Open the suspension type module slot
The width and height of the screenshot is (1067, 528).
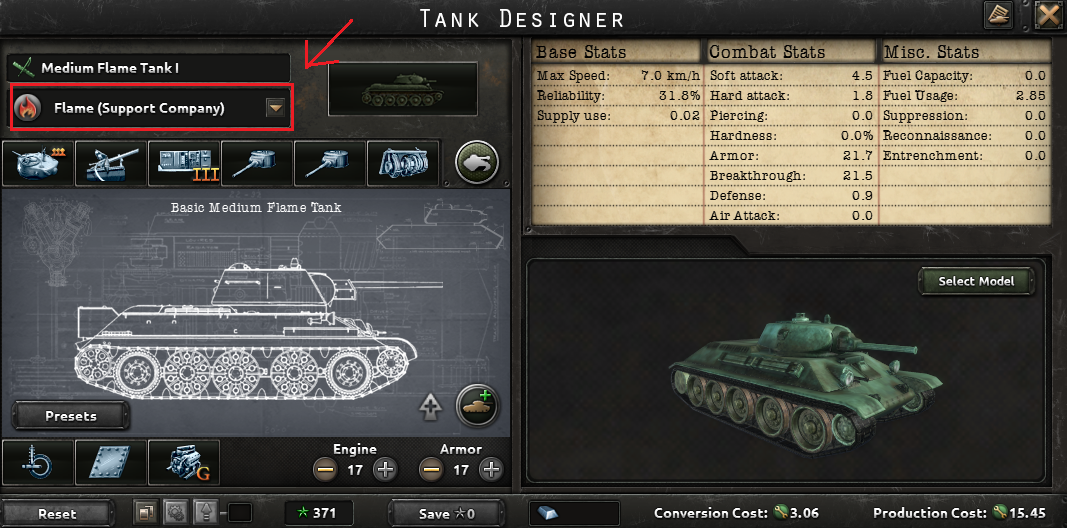pyautogui.click(x=37, y=462)
